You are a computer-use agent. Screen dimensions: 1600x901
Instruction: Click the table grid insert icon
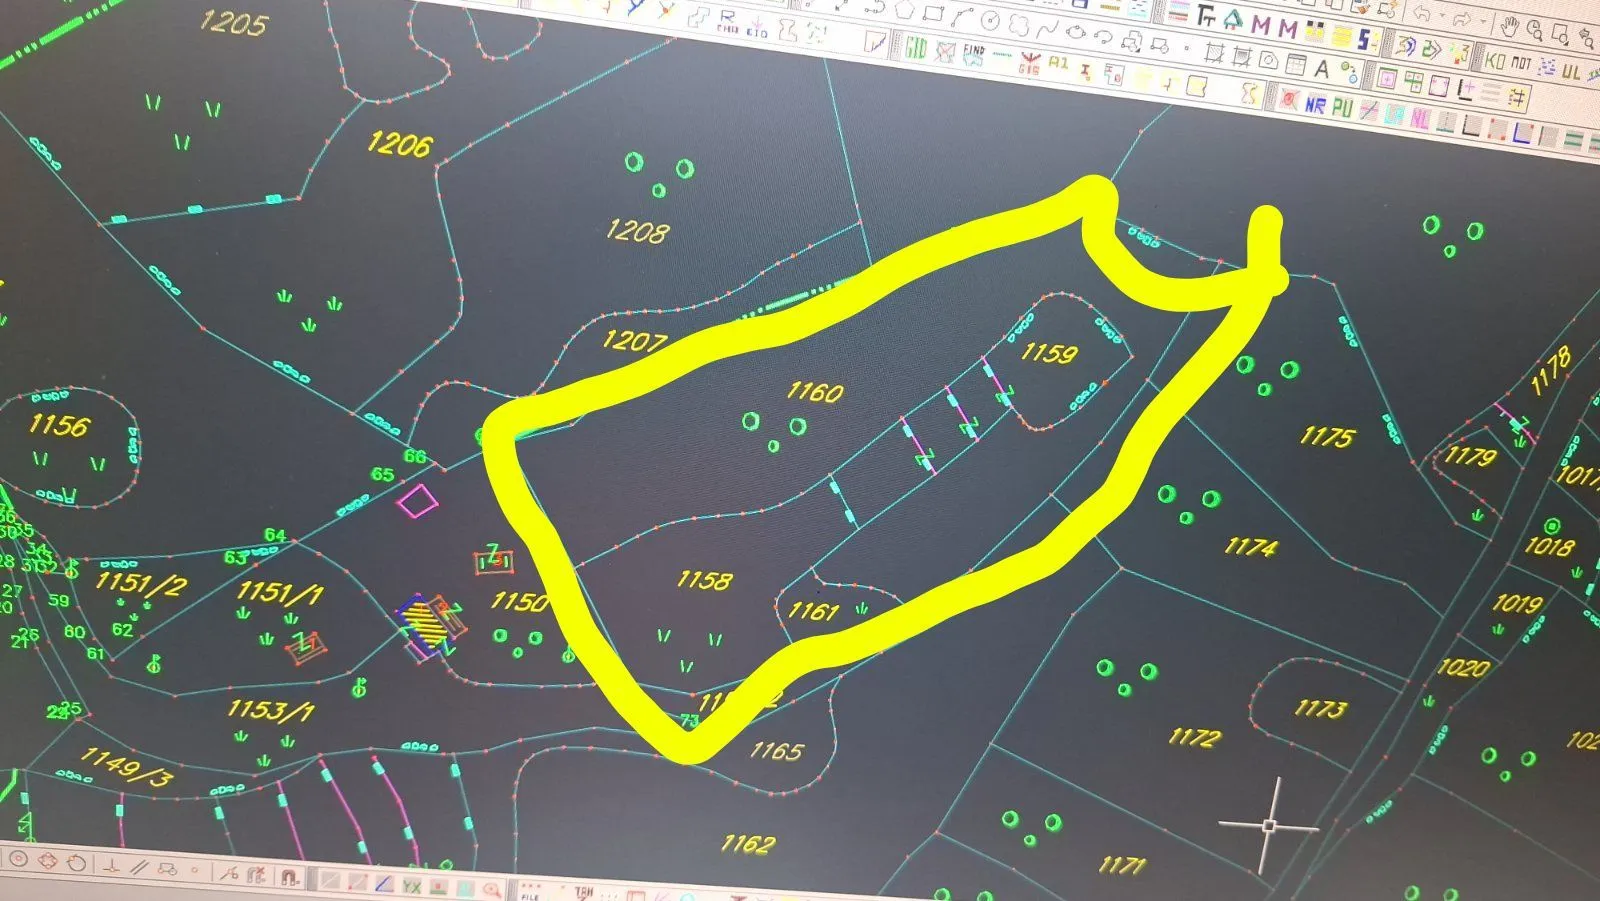pos(1295,64)
